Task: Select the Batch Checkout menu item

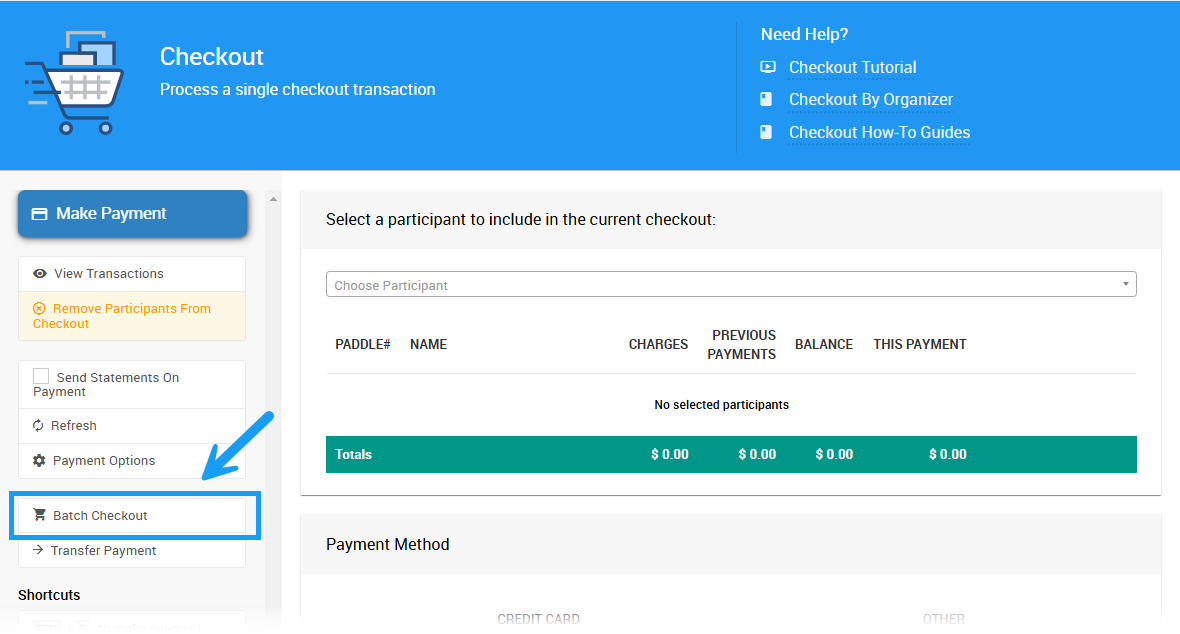Action: pos(100,516)
